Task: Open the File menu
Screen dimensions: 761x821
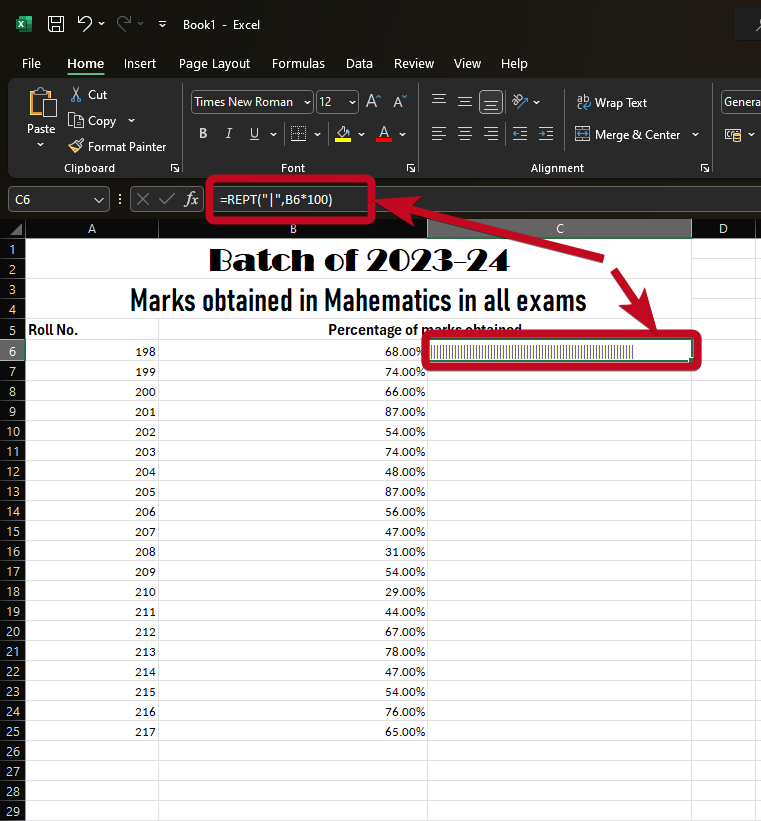Action: tap(31, 63)
